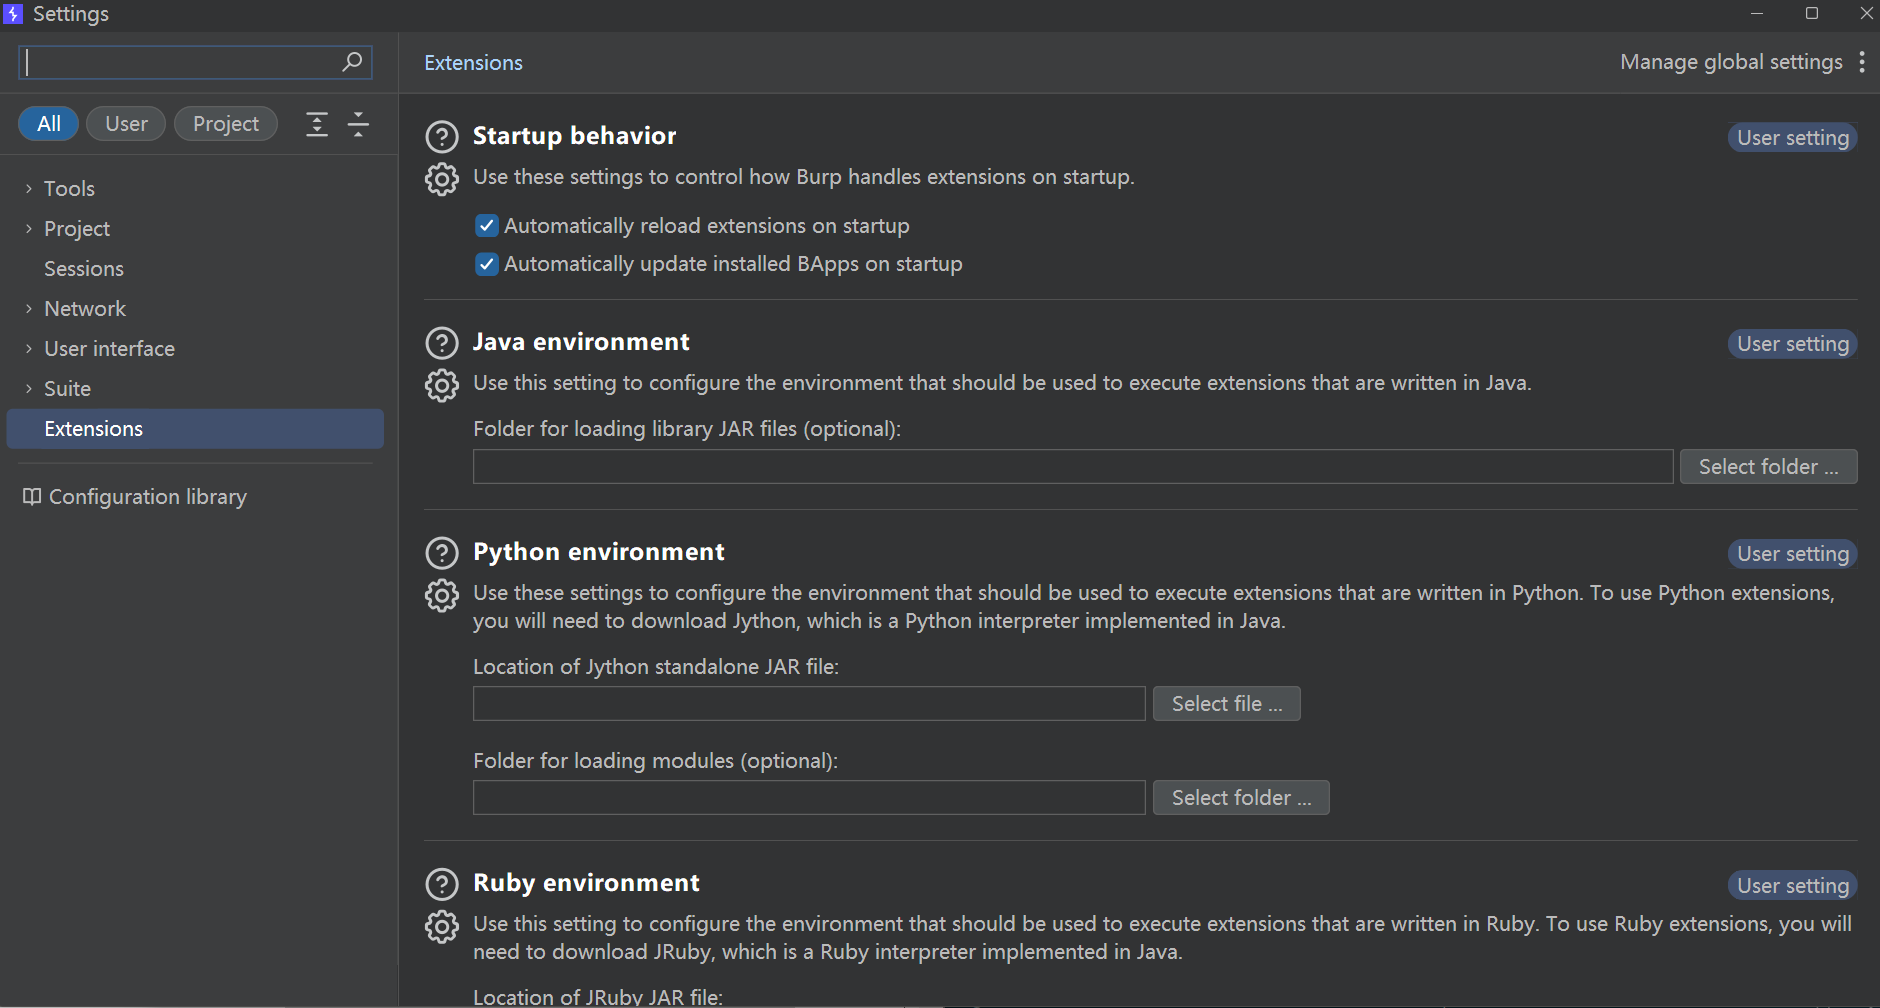Click the search magnifier icon
Image resolution: width=1880 pixels, height=1008 pixels.
tap(352, 62)
